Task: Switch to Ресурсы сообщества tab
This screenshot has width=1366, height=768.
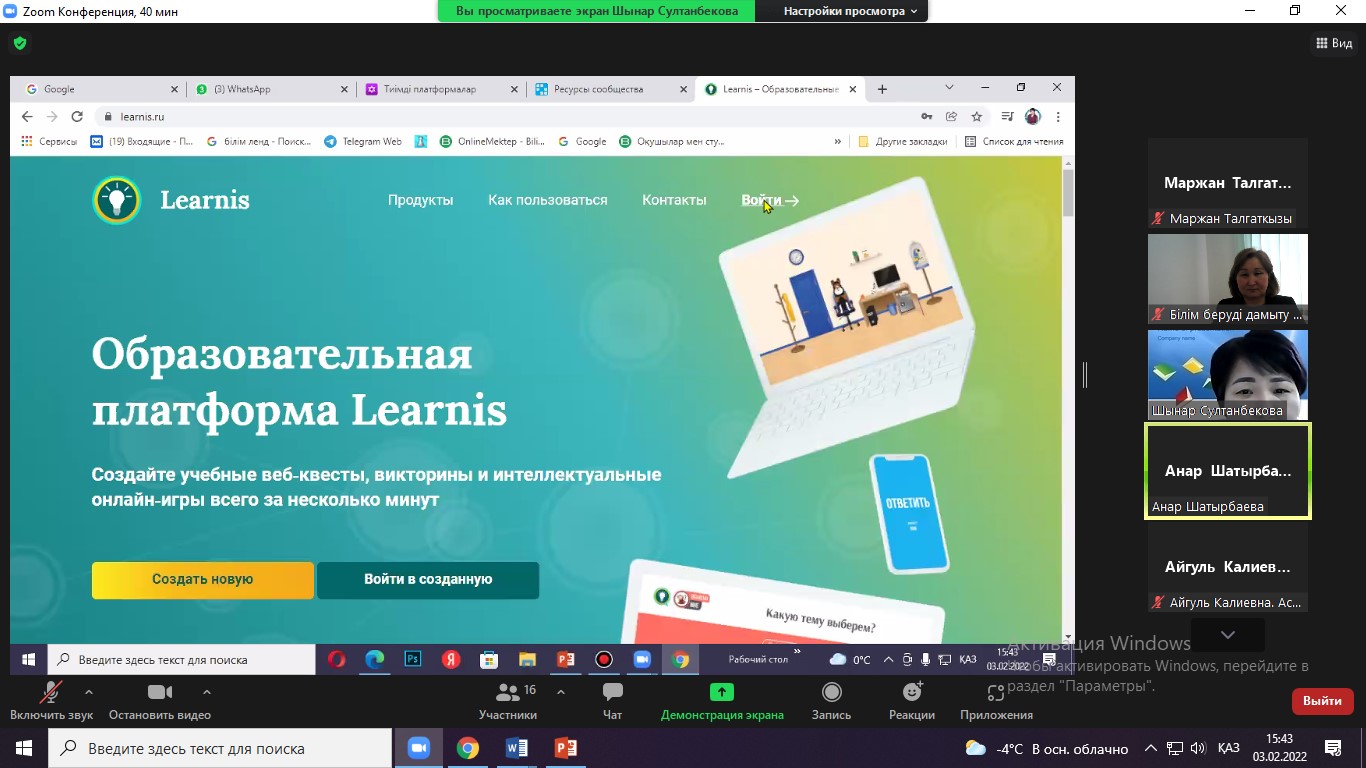Action: click(610, 89)
